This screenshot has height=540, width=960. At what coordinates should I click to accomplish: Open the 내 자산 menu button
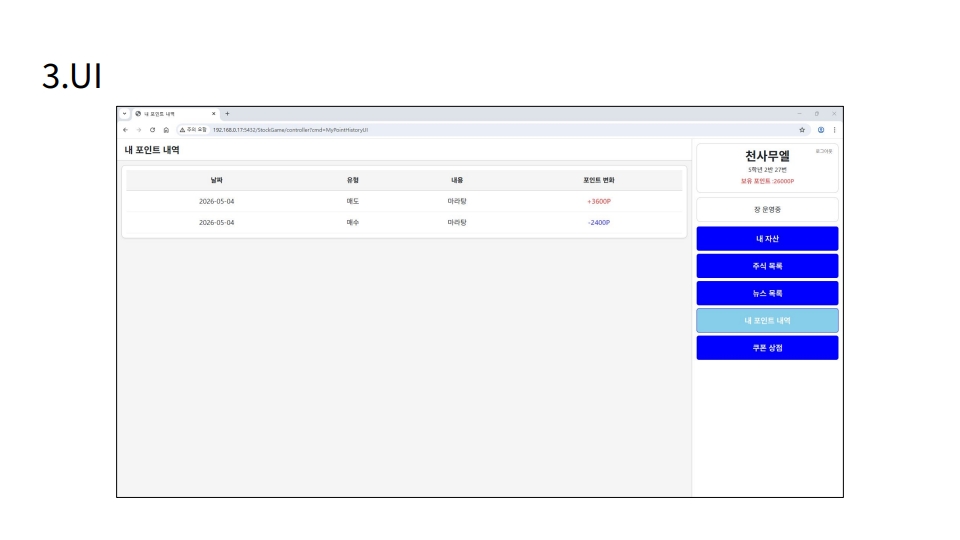pos(767,239)
